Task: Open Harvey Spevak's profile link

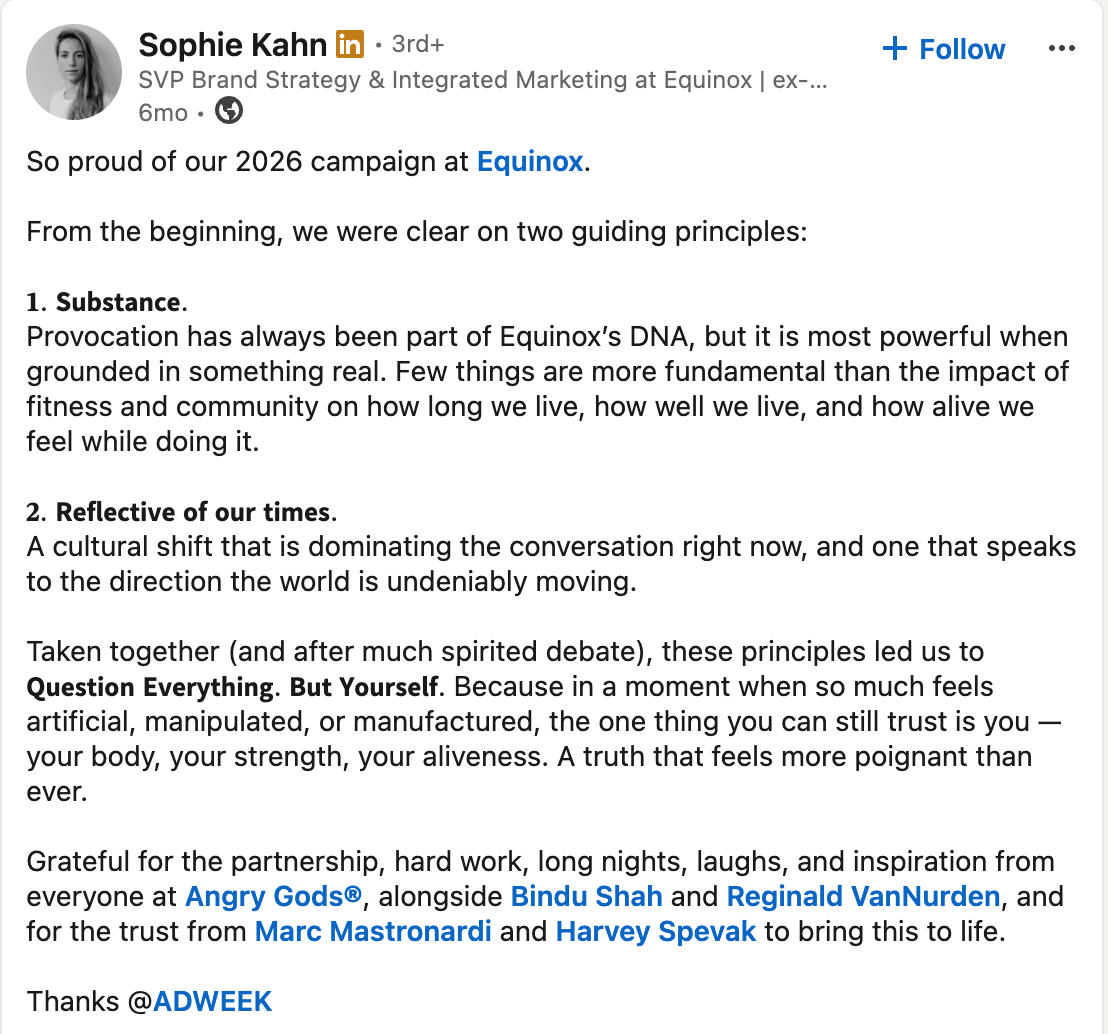Action: [x=656, y=932]
